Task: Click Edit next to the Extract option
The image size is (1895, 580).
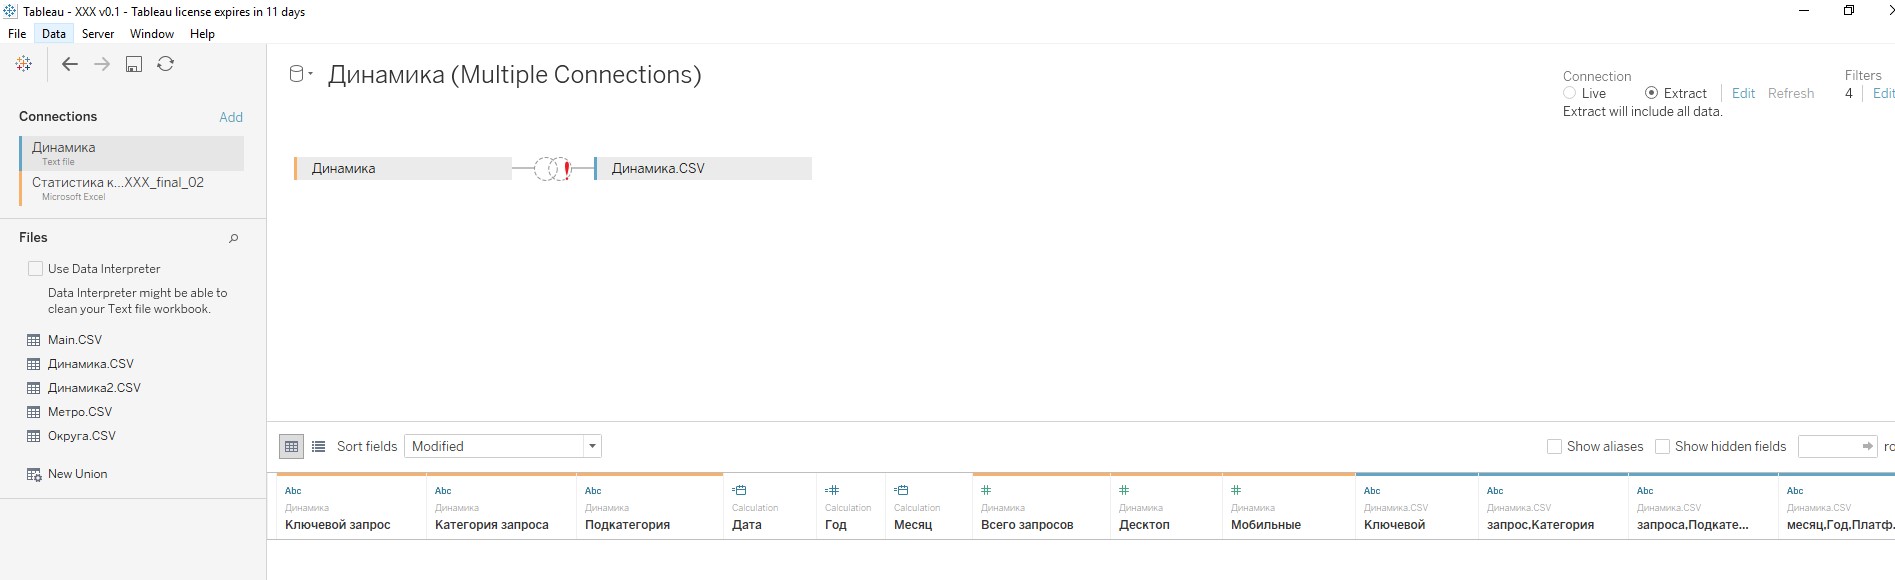Action: (1743, 92)
